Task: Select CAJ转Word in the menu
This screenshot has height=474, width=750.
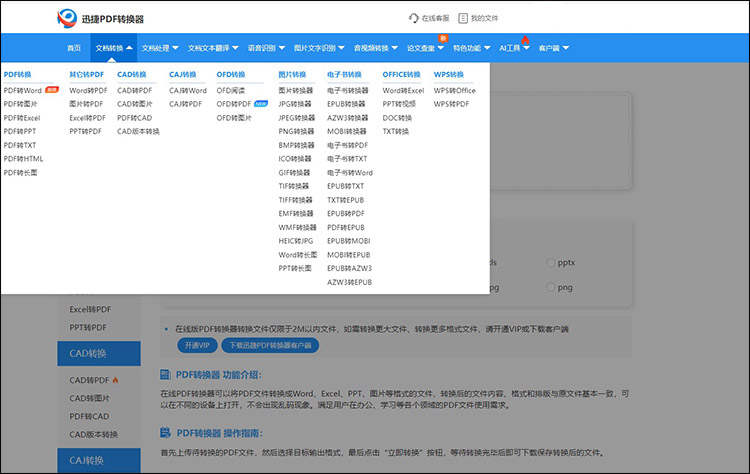Action: [x=188, y=90]
